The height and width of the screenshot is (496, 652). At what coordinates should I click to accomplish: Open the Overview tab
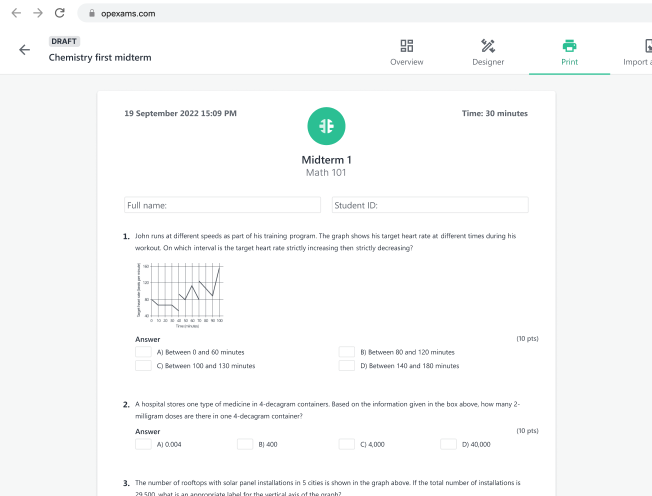point(407,61)
